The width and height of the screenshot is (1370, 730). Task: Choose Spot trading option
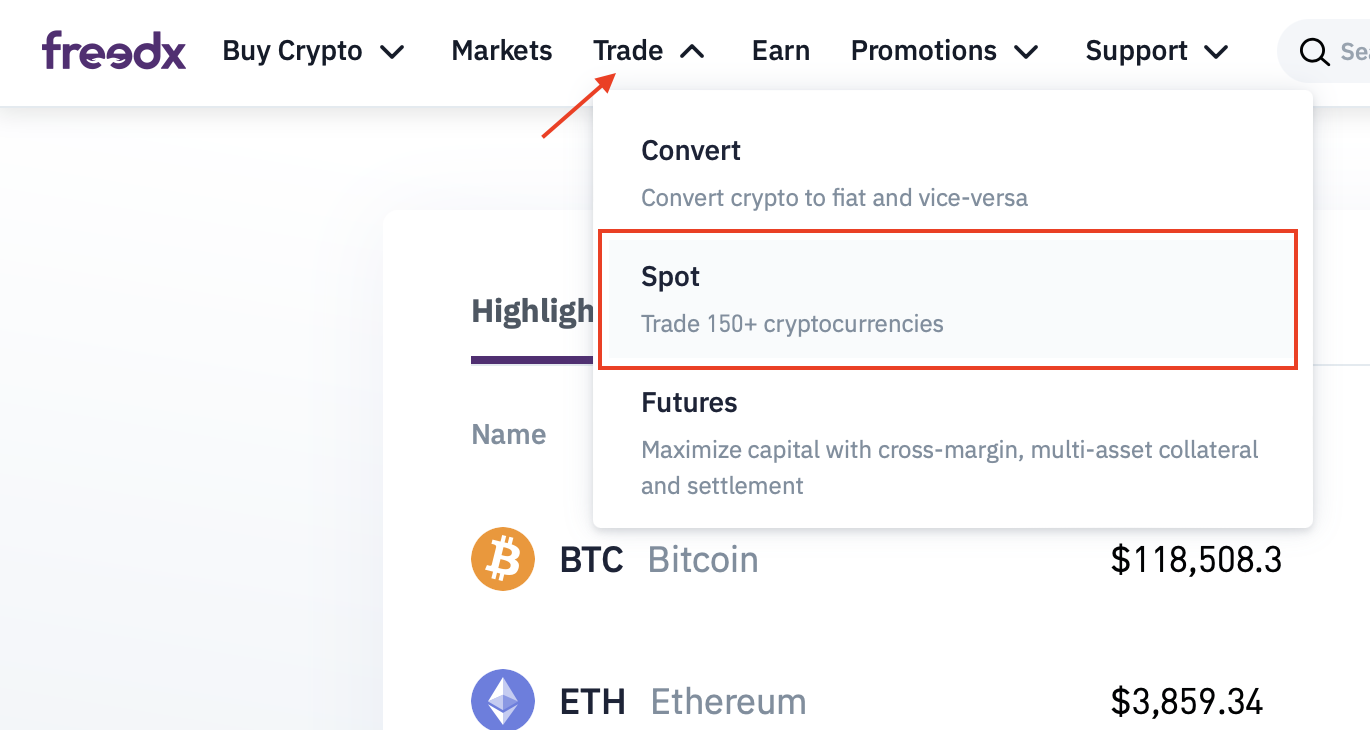click(x=948, y=300)
